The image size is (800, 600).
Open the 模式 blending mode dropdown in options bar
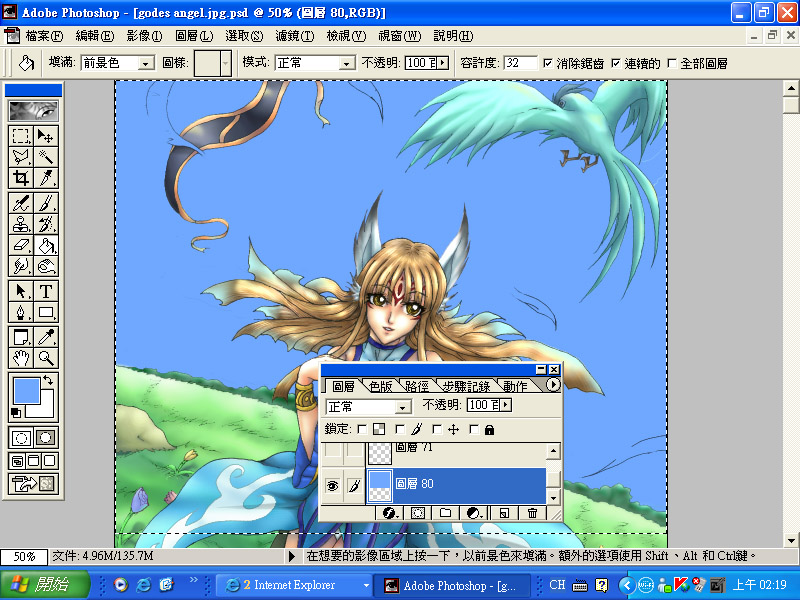click(x=347, y=63)
